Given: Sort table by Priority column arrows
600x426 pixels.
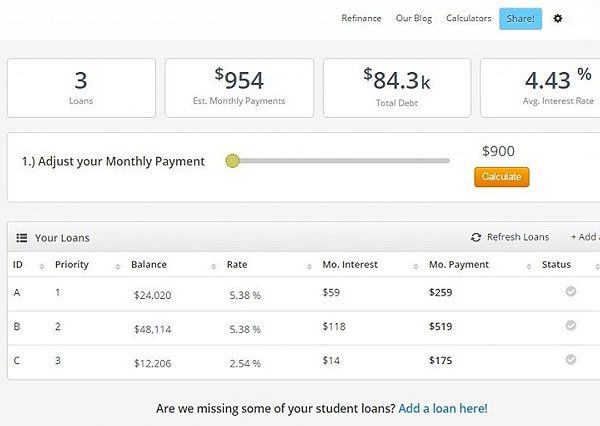Looking at the screenshot, I should [118, 266].
